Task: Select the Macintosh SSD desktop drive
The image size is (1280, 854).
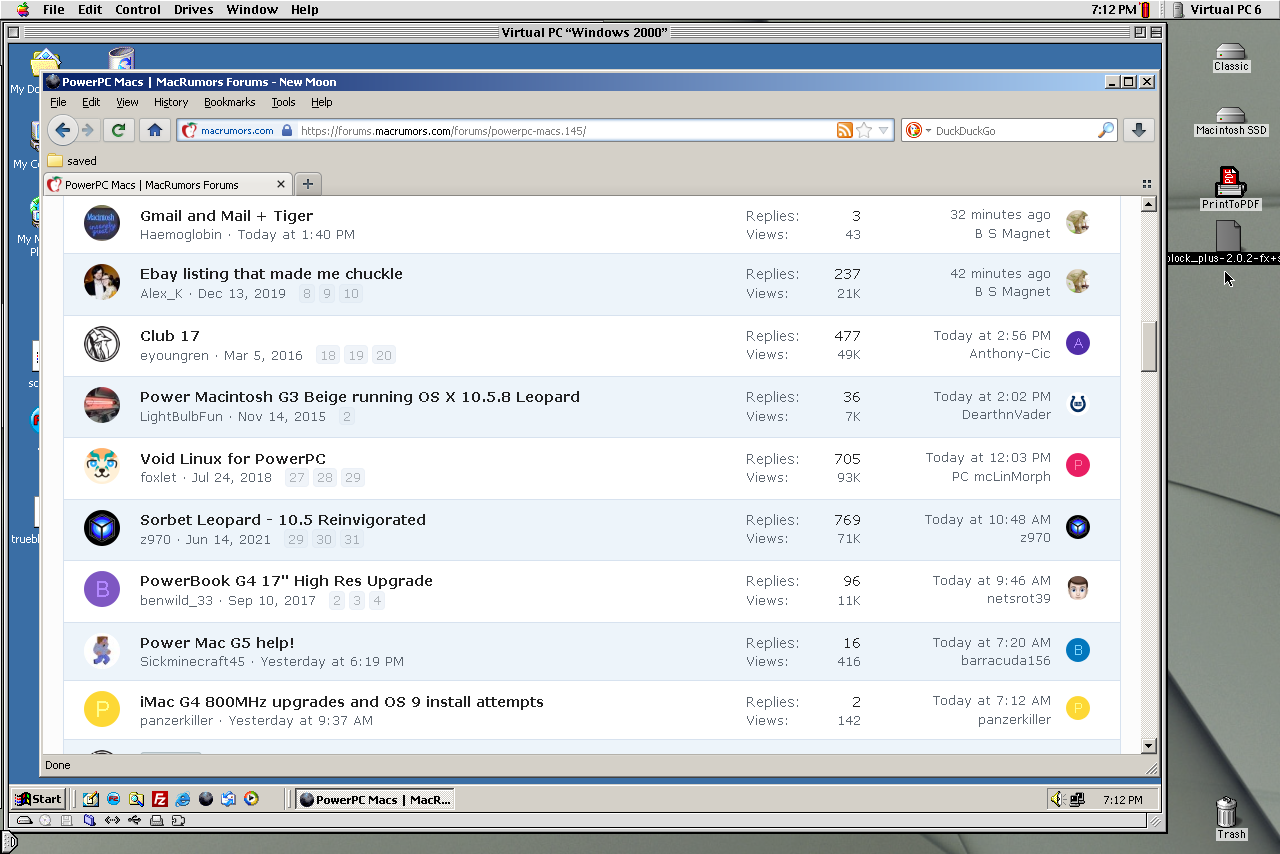Action: (1231, 121)
